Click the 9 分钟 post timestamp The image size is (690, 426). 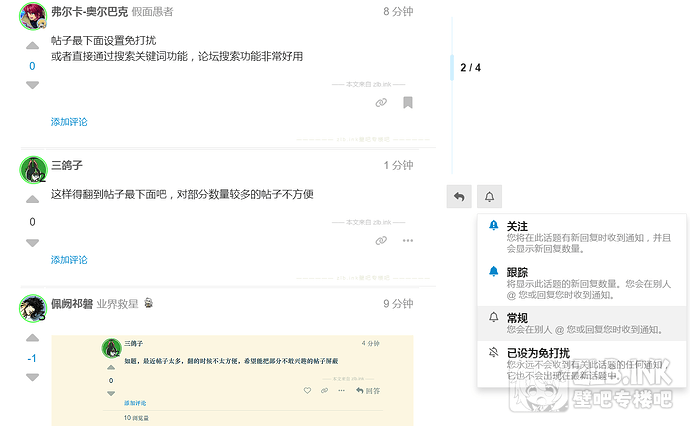[398, 304]
